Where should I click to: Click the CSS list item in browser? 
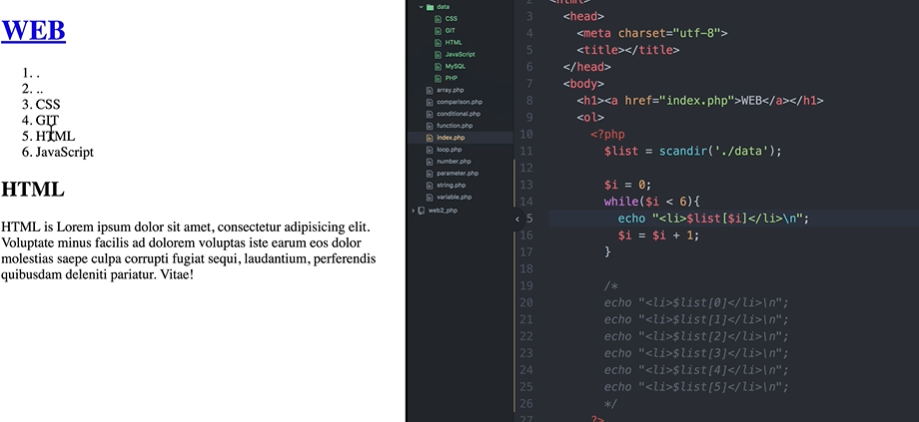(x=47, y=104)
